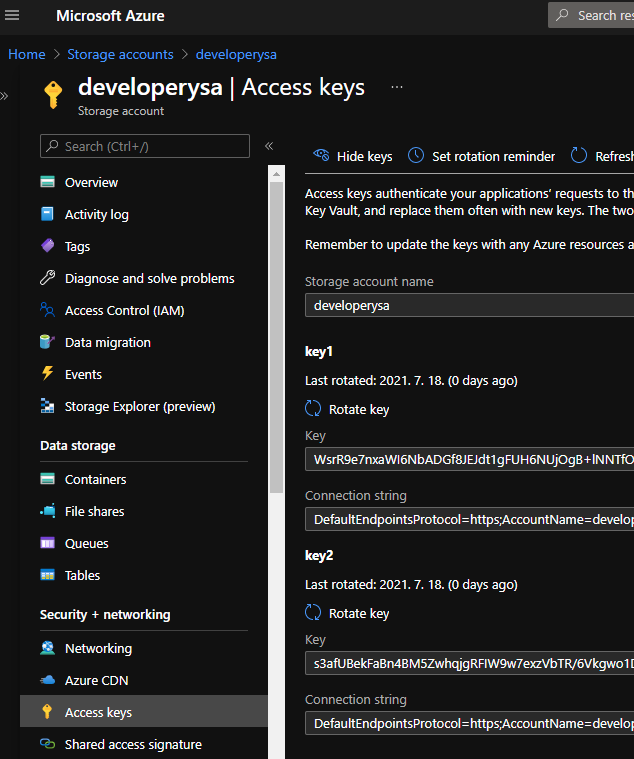The width and height of the screenshot is (634, 759).
Task: Click the sidebar scrollbar thumb
Action: coord(276,337)
